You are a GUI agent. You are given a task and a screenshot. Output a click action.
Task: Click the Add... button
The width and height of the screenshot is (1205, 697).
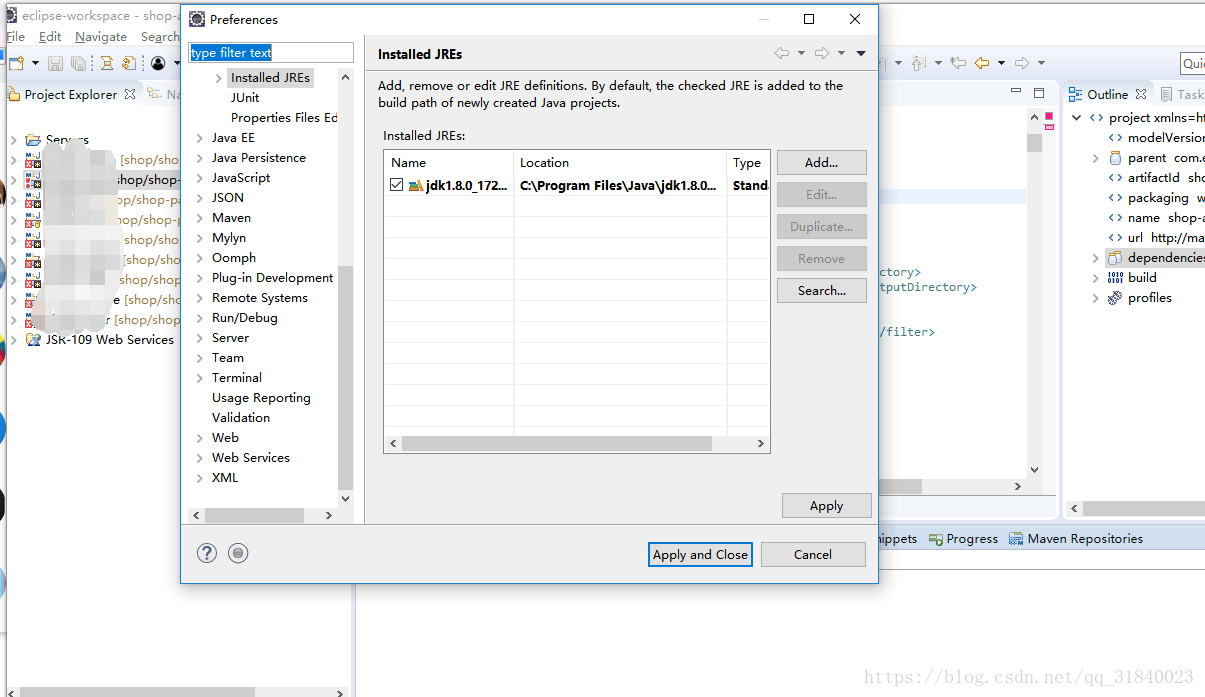coord(821,162)
